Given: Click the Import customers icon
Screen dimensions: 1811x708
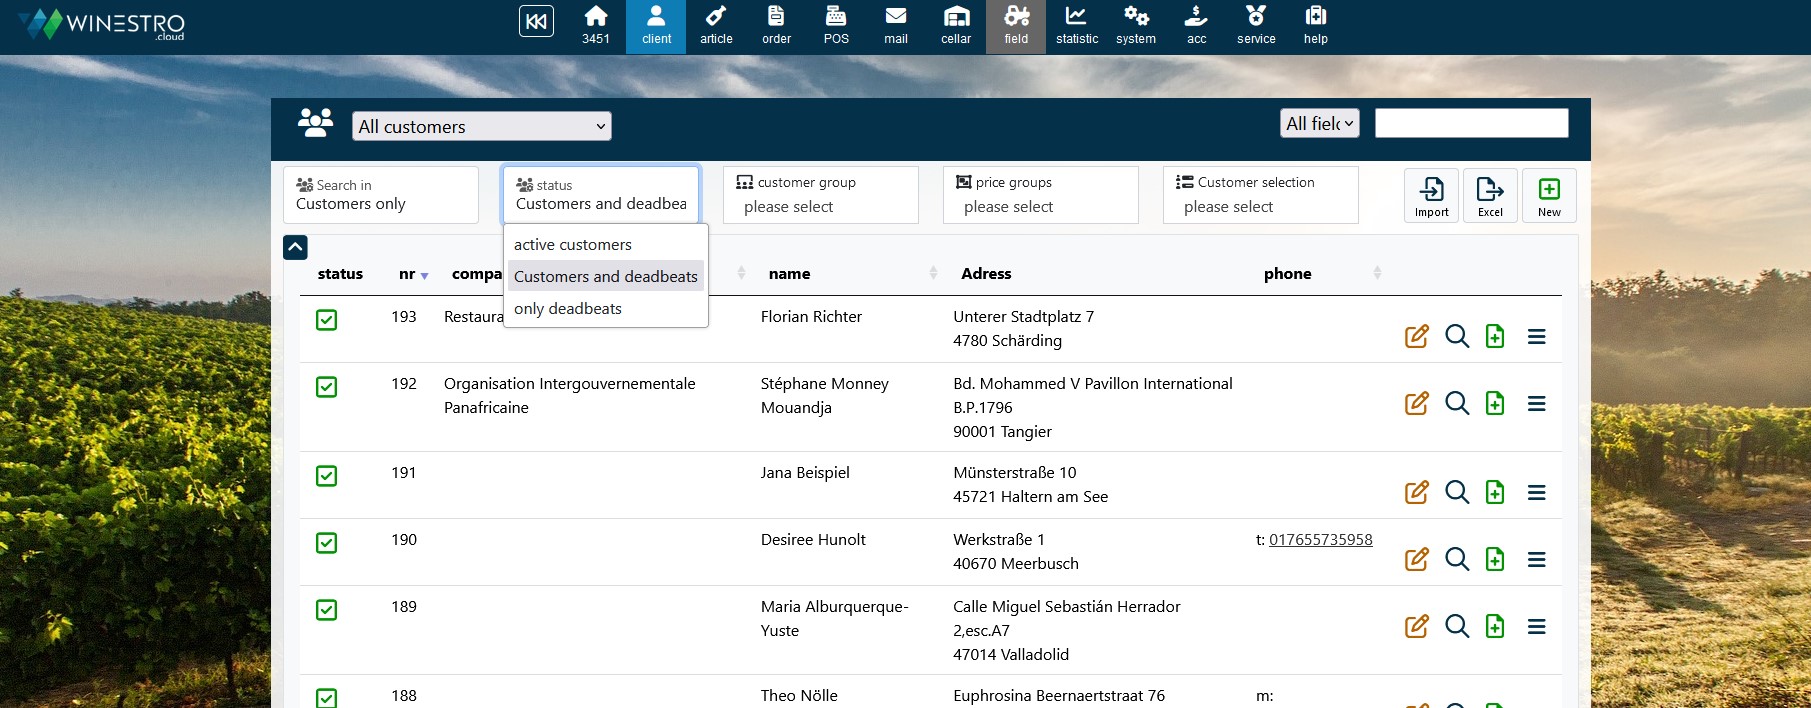Looking at the screenshot, I should (1431, 195).
